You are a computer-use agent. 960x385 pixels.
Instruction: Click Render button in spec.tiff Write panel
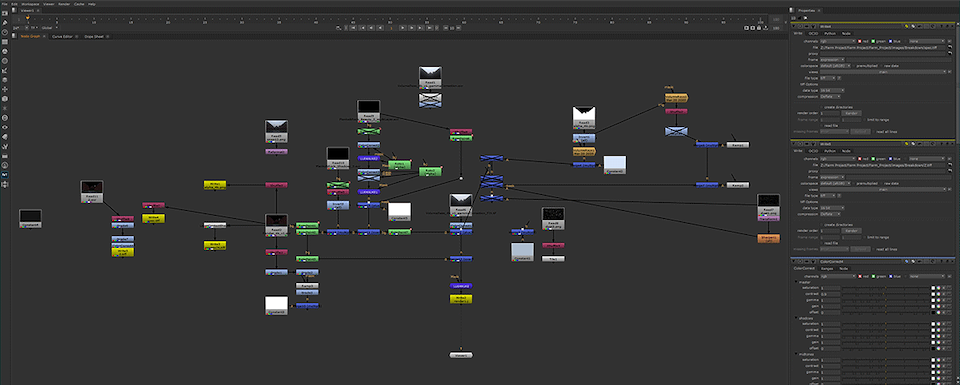point(851,113)
